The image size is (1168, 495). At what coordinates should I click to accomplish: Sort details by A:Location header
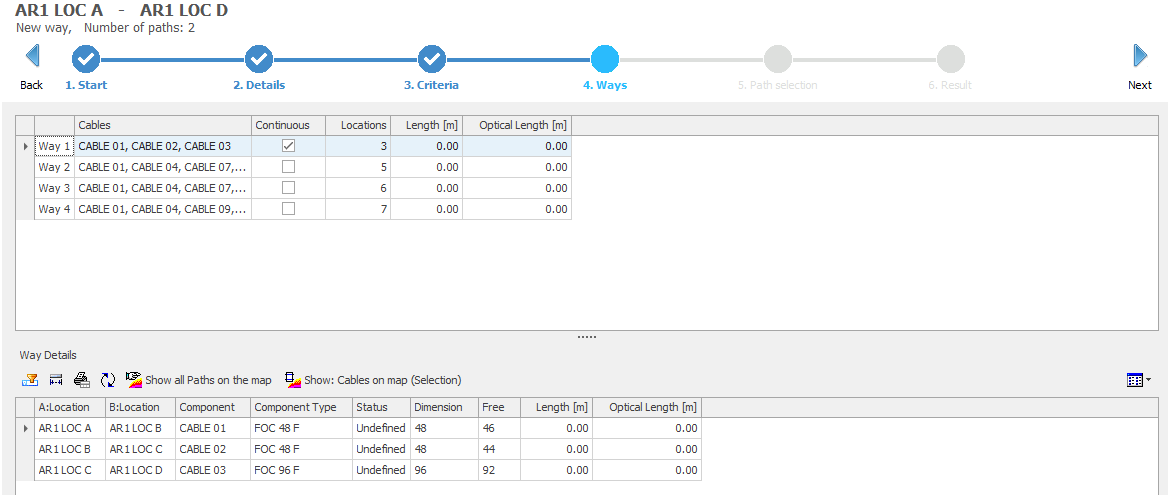pyautogui.click(x=70, y=407)
